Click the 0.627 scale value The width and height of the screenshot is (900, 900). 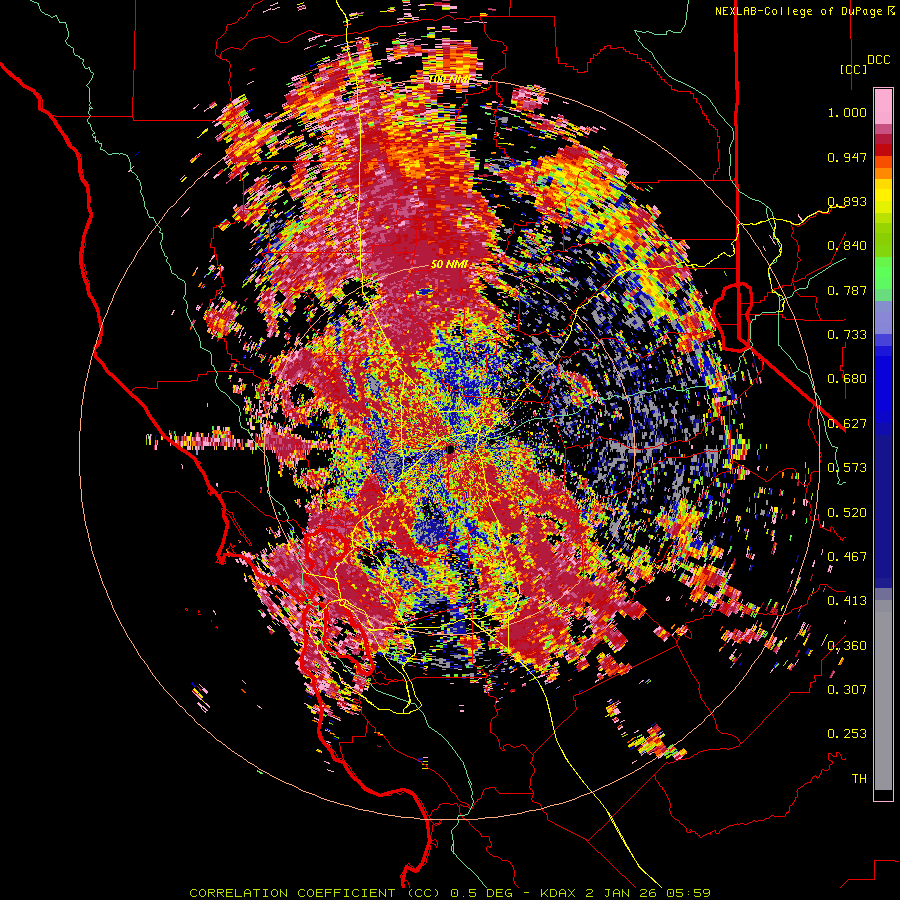847,424
